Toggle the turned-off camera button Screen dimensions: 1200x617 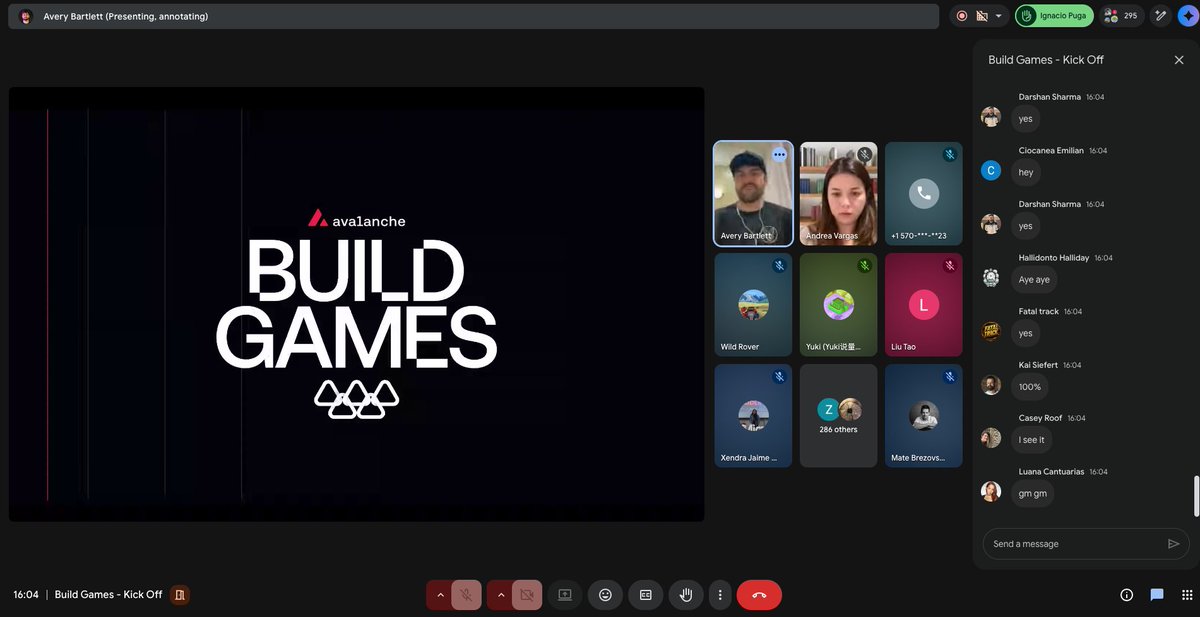(x=527, y=595)
